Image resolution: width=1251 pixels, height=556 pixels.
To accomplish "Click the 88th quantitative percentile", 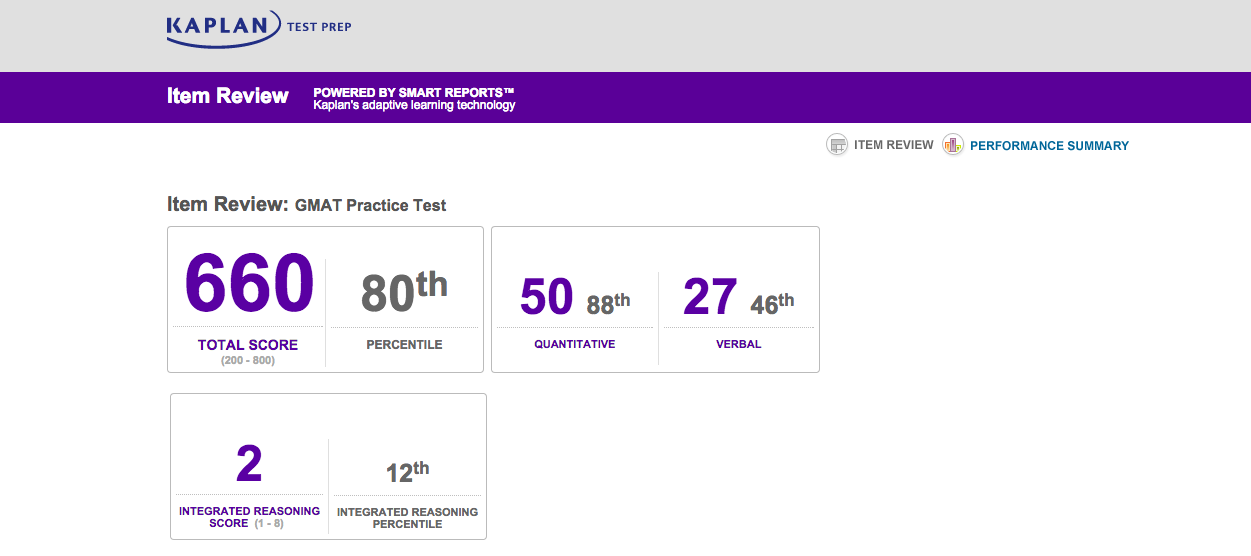I will [x=608, y=303].
